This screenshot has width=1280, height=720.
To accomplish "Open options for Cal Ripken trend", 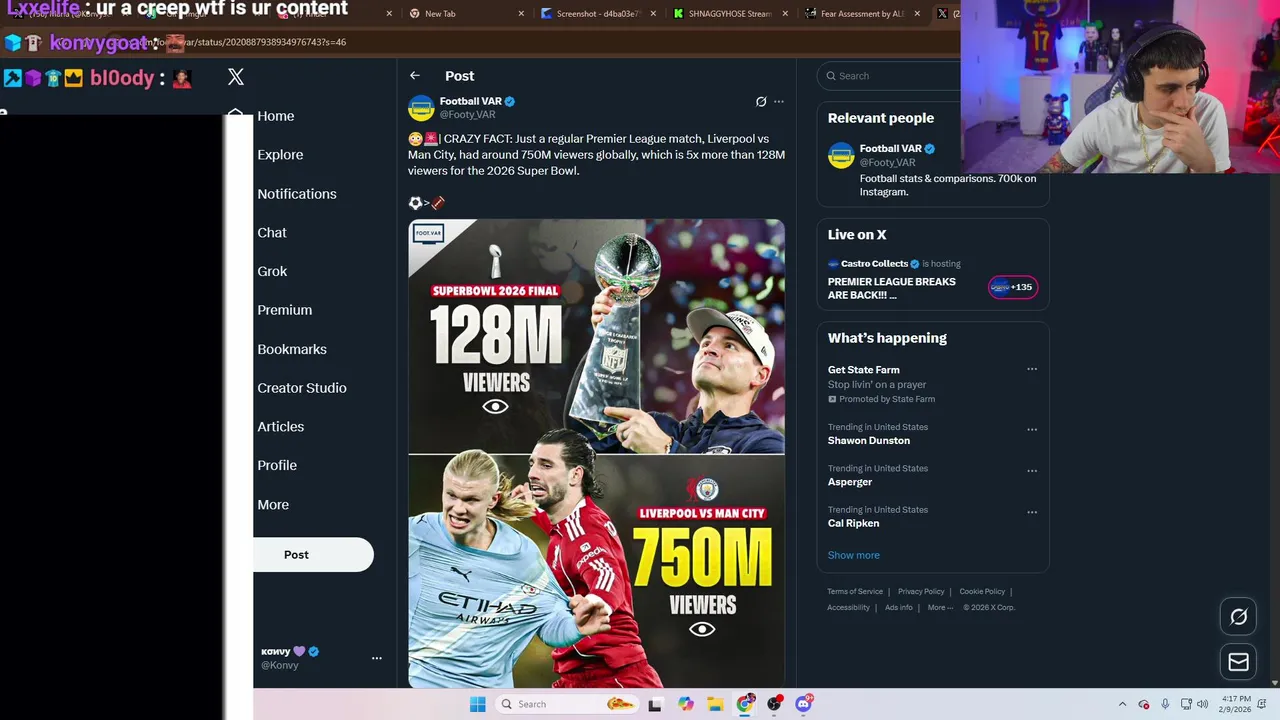I will pyautogui.click(x=1032, y=512).
